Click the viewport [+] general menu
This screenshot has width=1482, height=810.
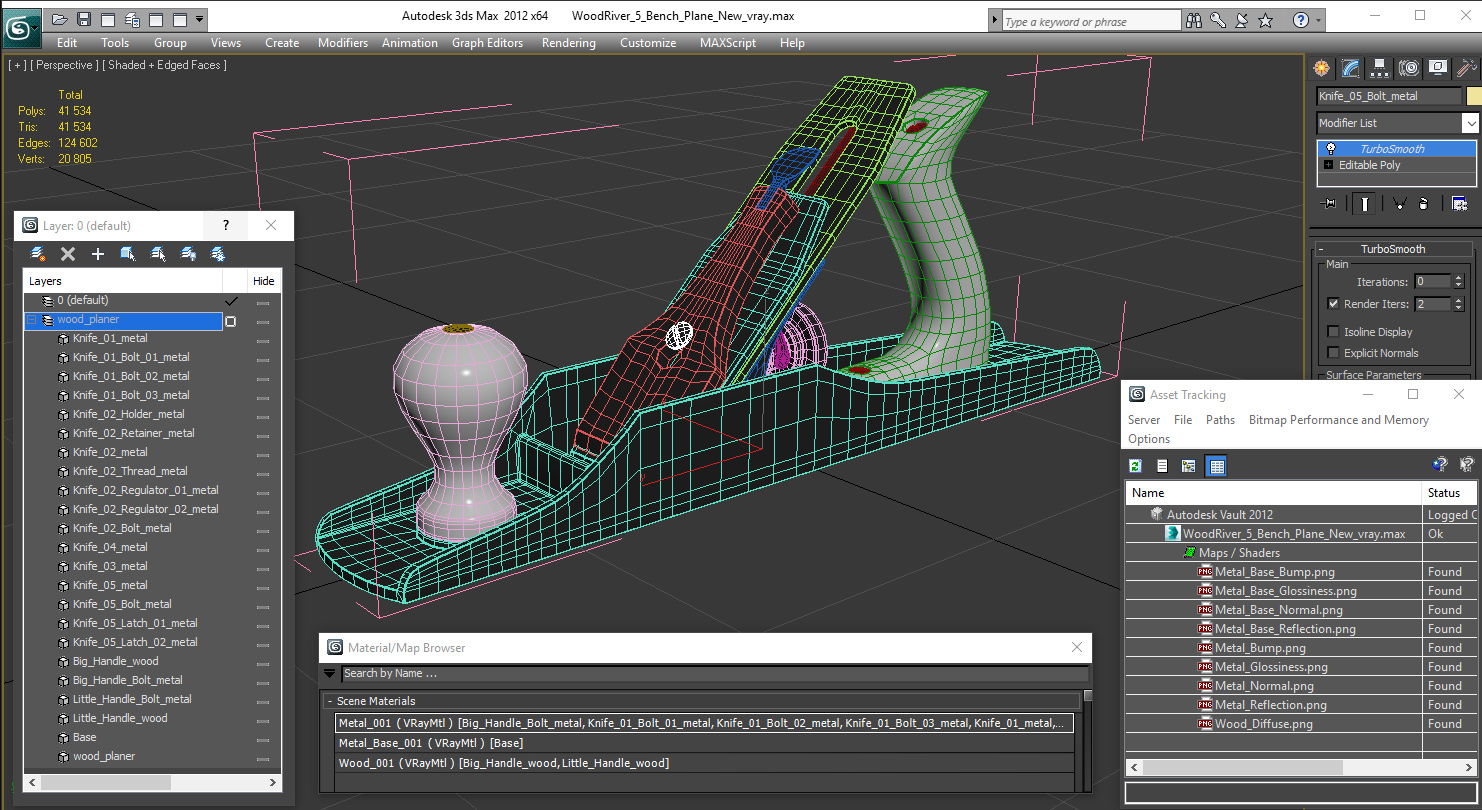17,65
